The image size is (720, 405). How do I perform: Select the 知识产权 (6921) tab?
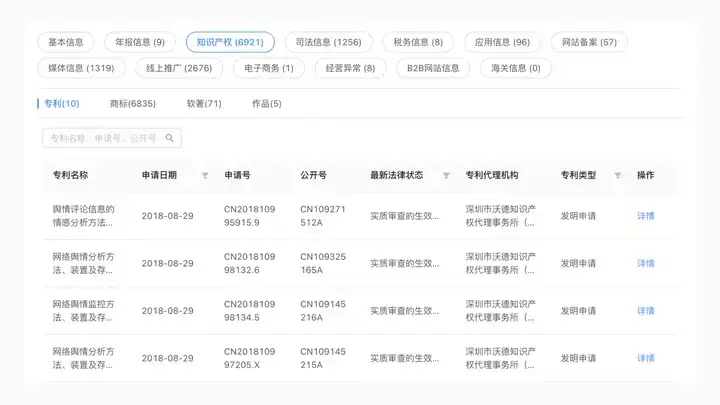pyautogui.click(x=230, y=42)
